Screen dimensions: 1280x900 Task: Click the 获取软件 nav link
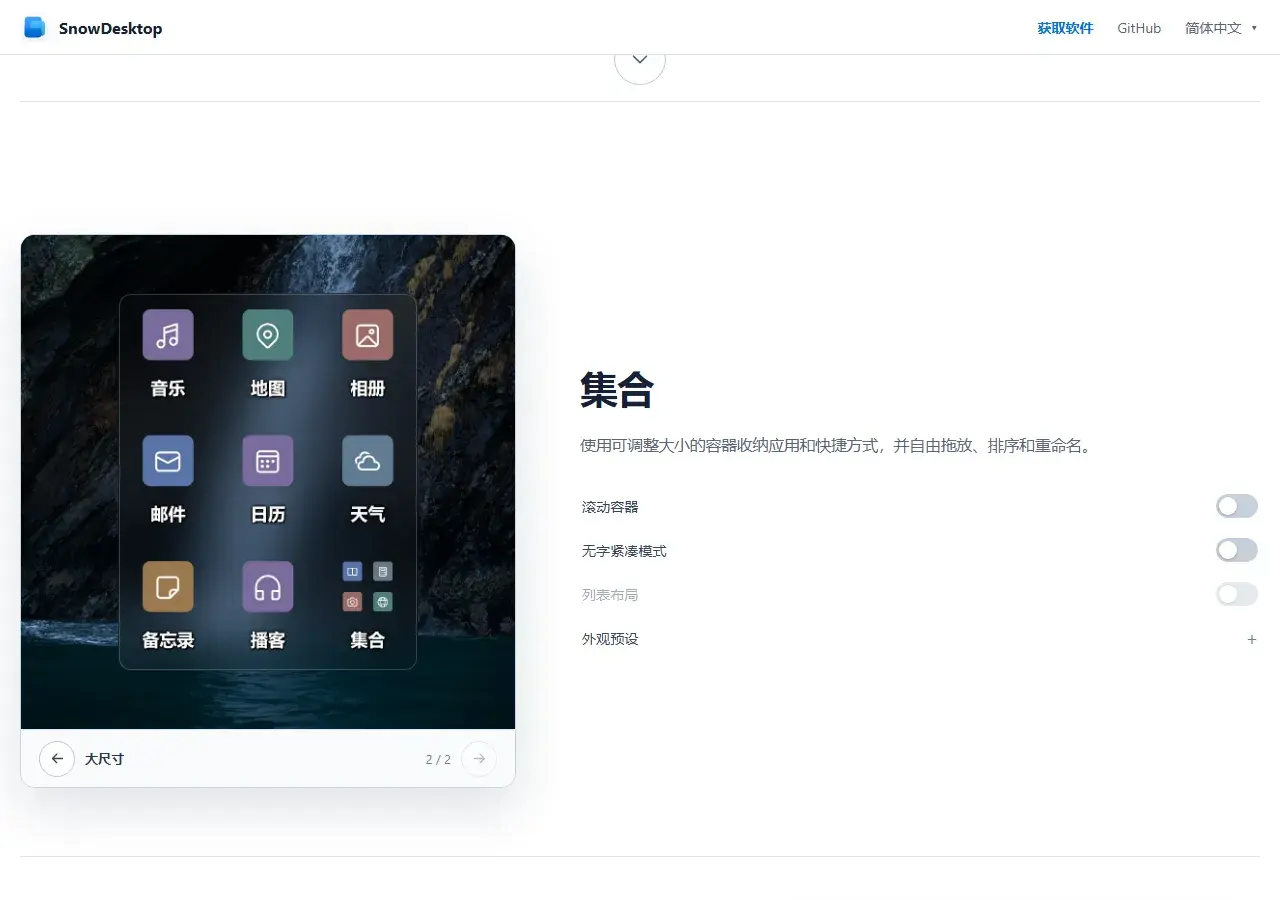(1065, 28)
